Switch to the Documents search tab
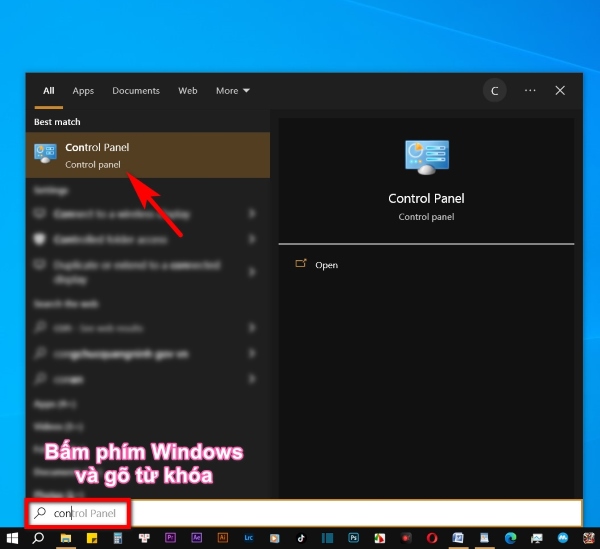Viewport: 600px width, 549px height. click(x=136, y=91)
